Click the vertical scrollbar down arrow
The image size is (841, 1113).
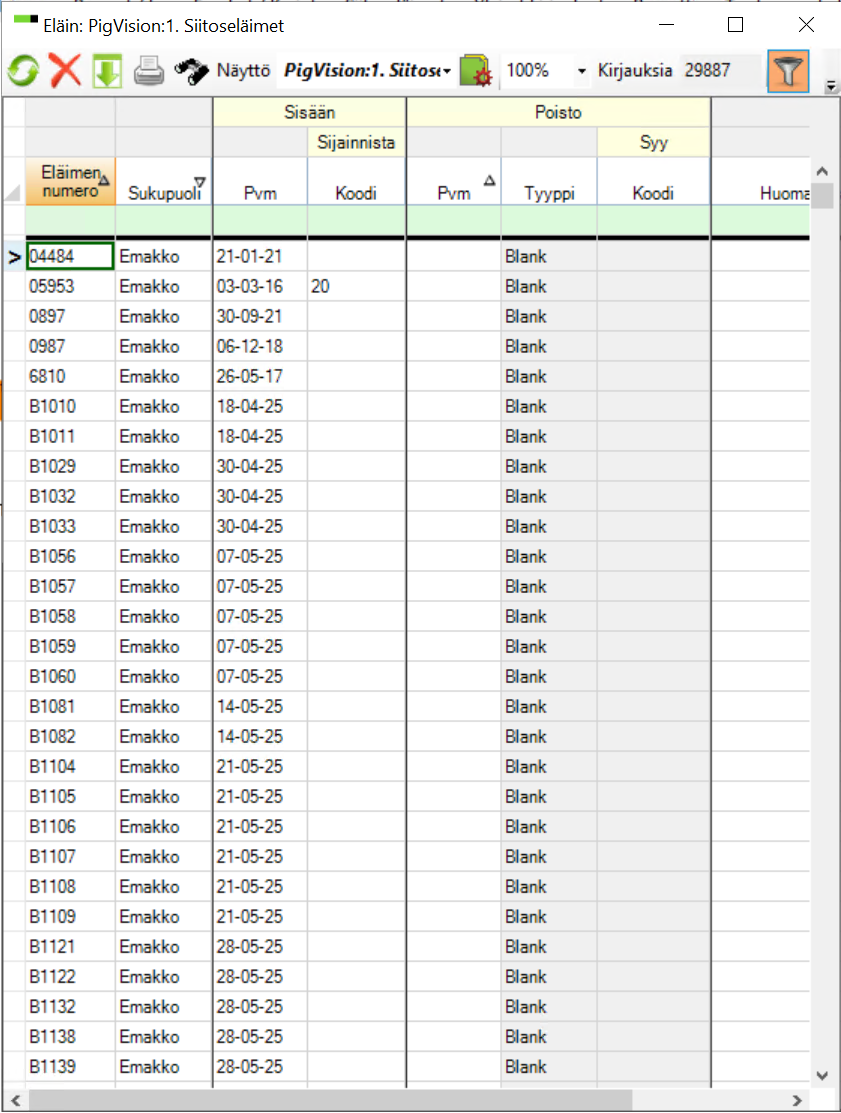tap(823, 1075)
